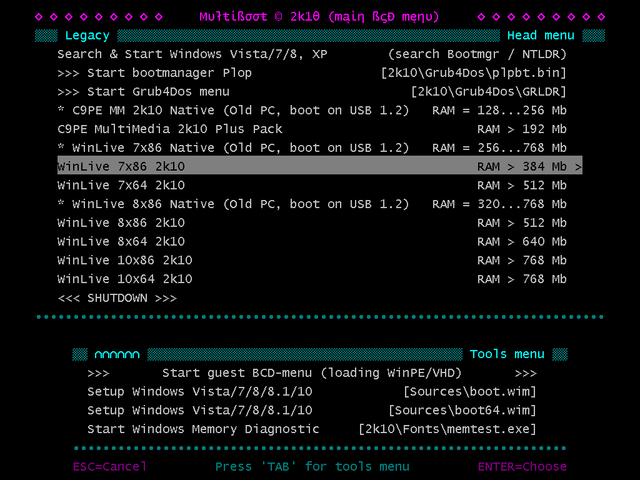Select Search & Start Windows Vista/7/8, XP entry

[x=312, y=54]
